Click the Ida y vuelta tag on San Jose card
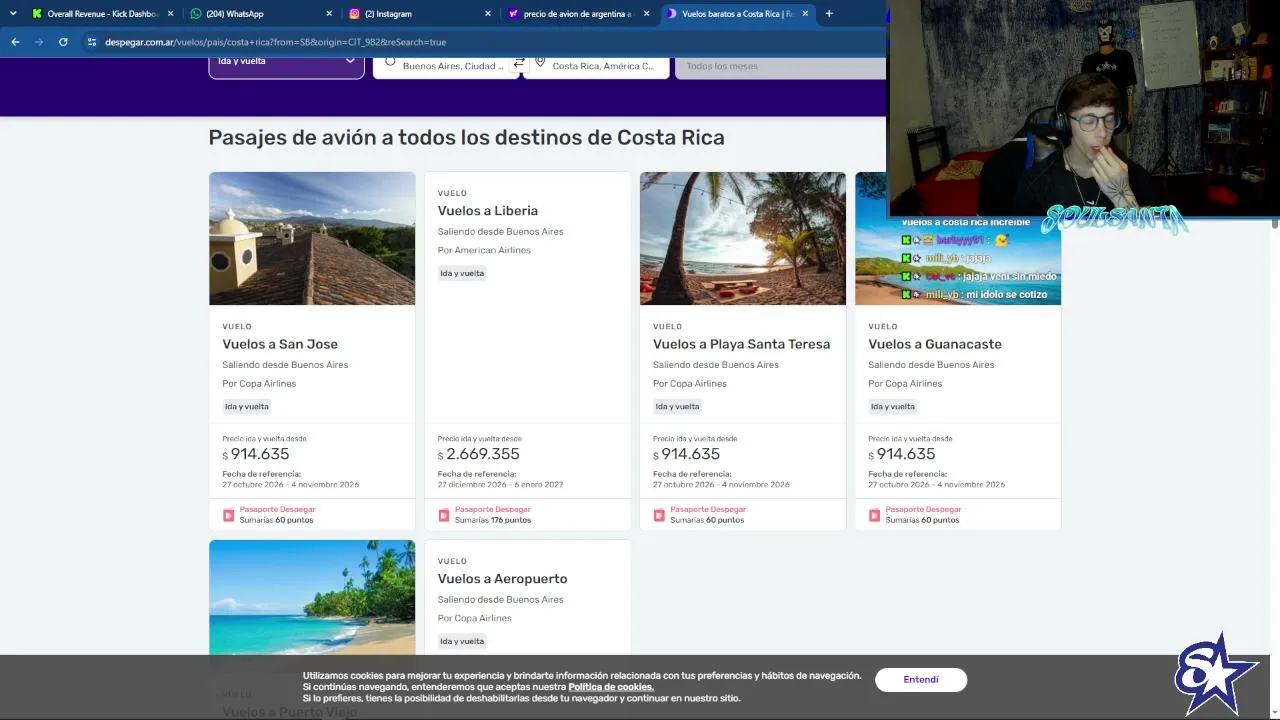Image resolution: width=1280 pixels, height=720 pixels. (247, 407)
